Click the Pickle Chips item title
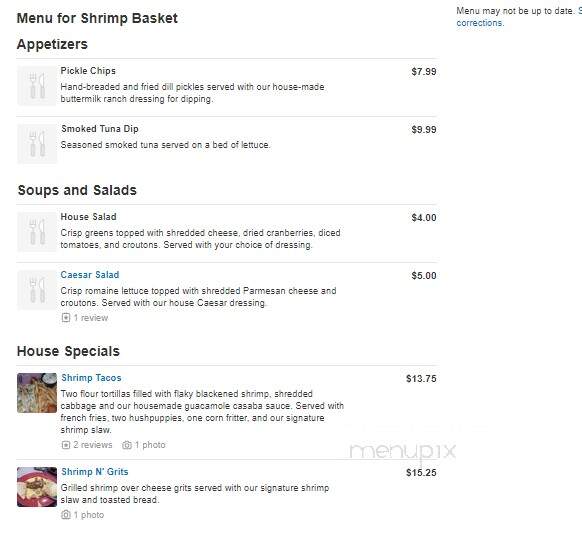This screenshot has height=534, width=582. tap(88, 71)
